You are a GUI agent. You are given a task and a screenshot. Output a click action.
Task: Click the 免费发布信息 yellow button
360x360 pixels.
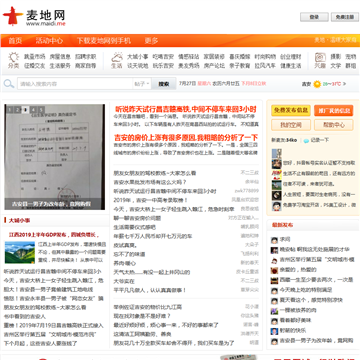(291, 110)
